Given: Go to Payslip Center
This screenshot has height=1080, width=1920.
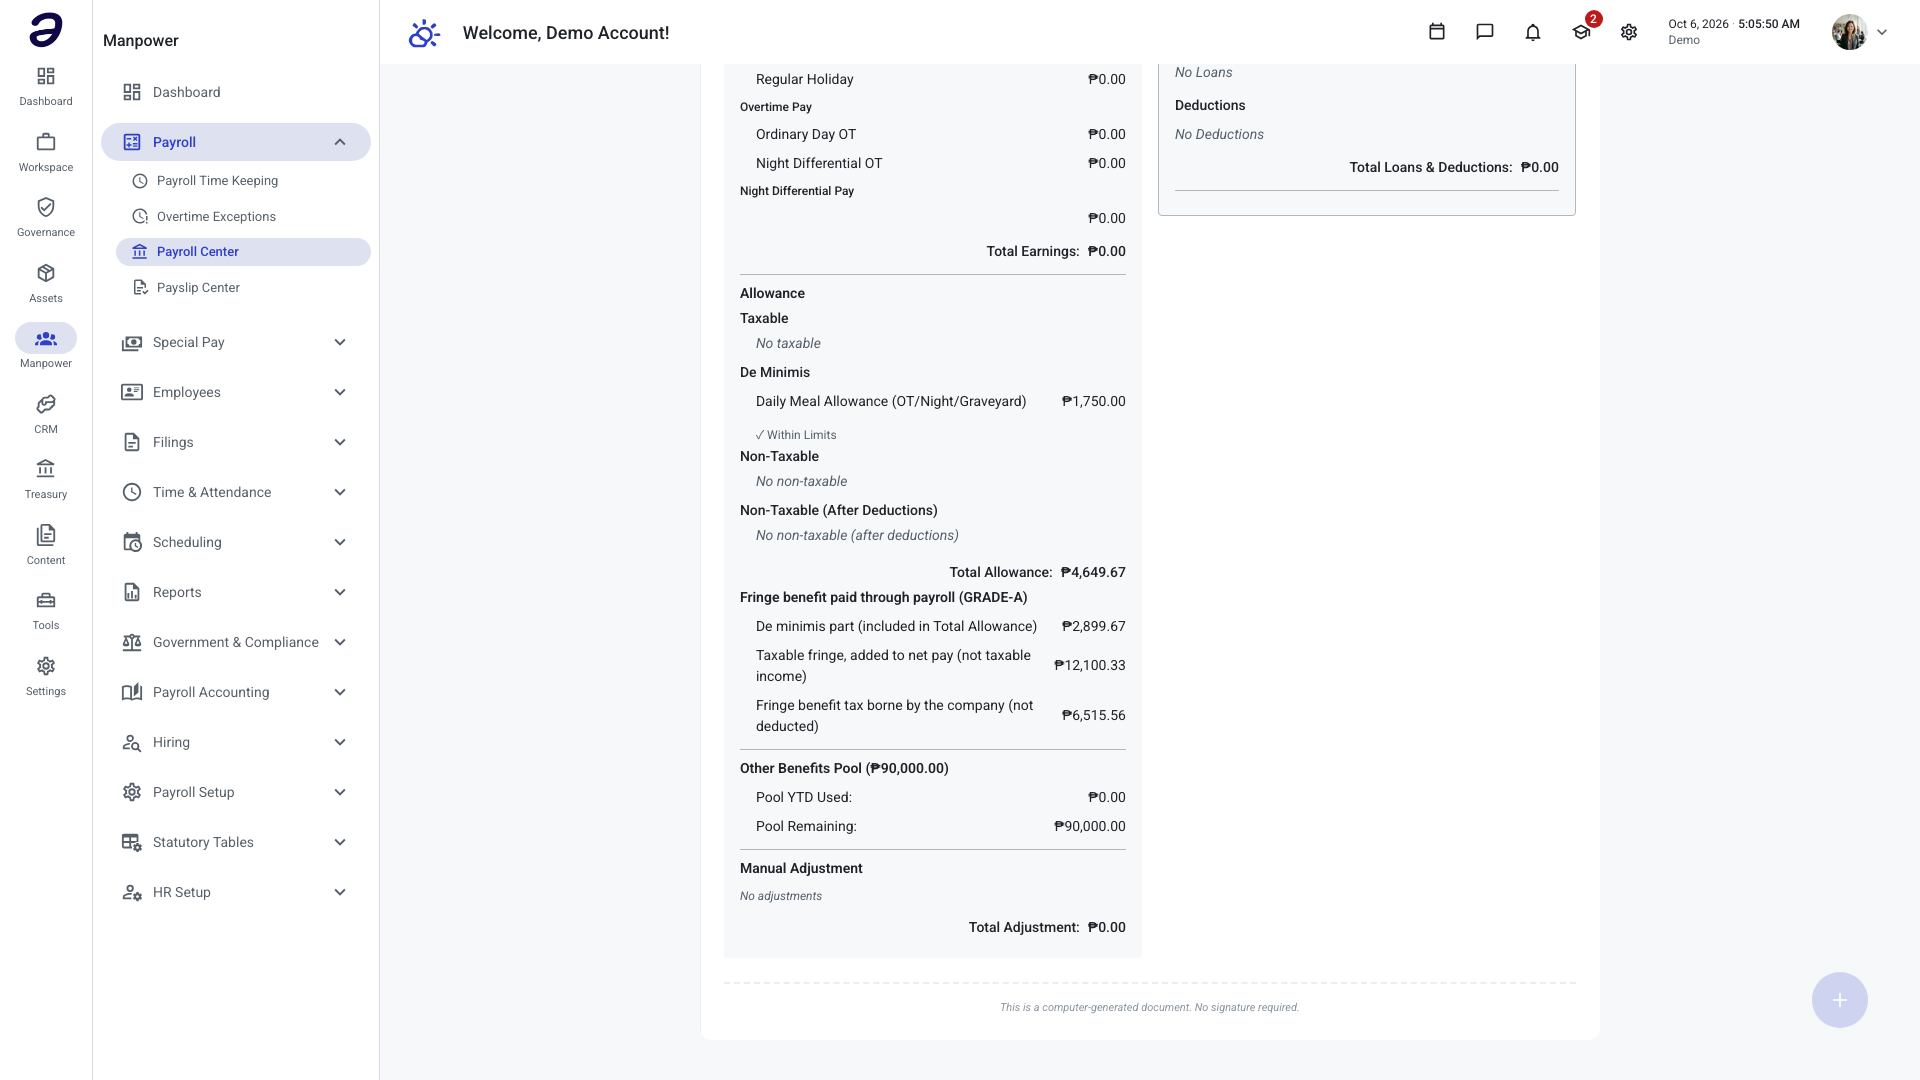Looking at the screenshot, I should [243, 288].
